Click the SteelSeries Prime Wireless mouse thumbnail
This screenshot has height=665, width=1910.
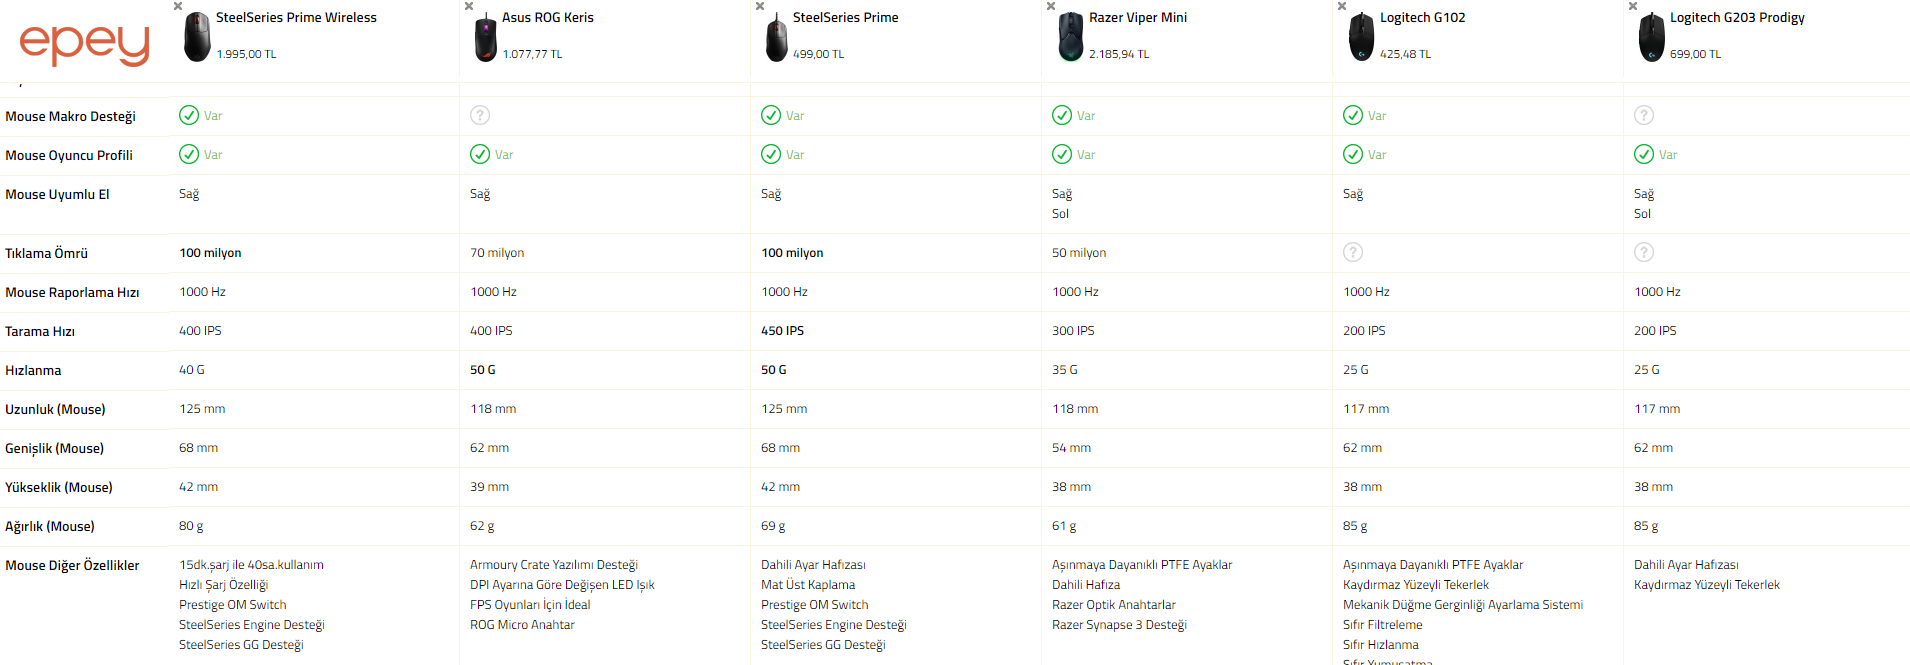click(x=197, y=37)
